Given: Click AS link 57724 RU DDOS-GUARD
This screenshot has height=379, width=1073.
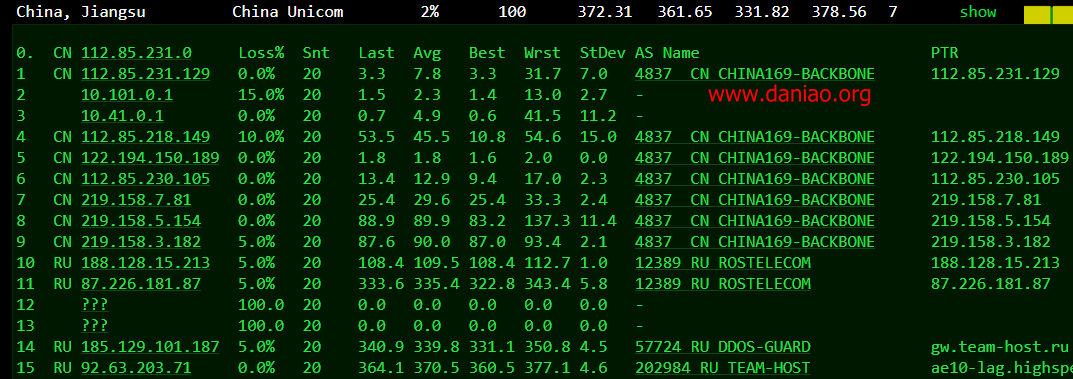Looking at the screenshot, I should [723, 347].
